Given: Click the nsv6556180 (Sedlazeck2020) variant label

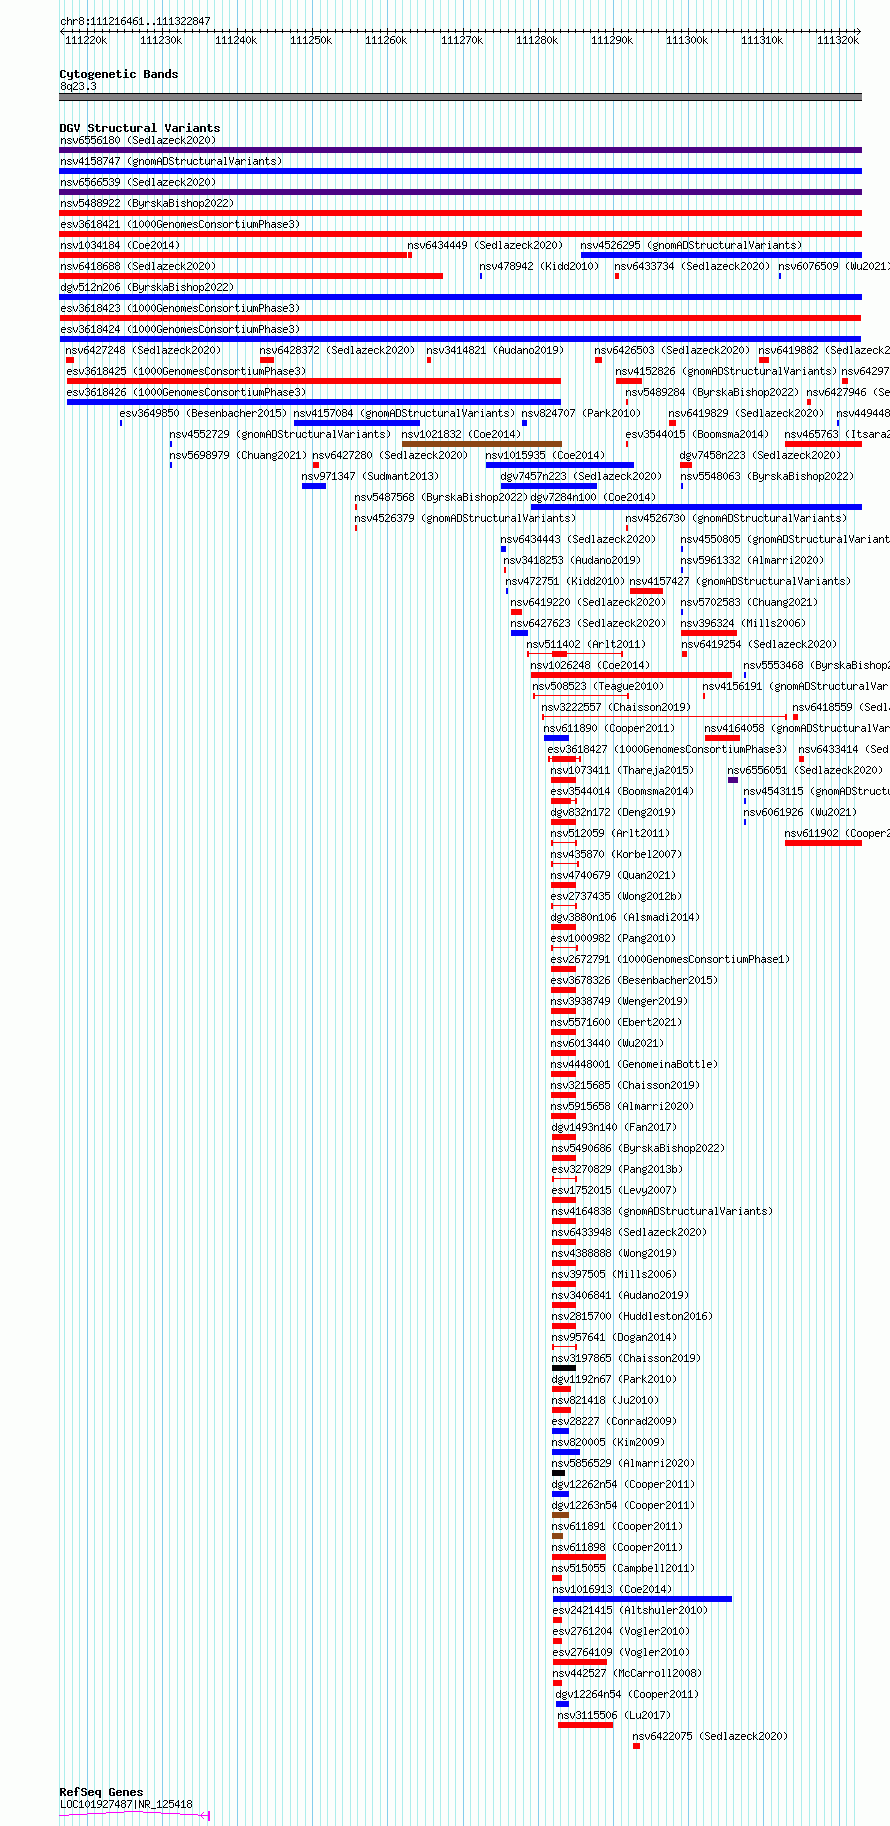Looking at the screenshot, I should (x=137, y=140).
